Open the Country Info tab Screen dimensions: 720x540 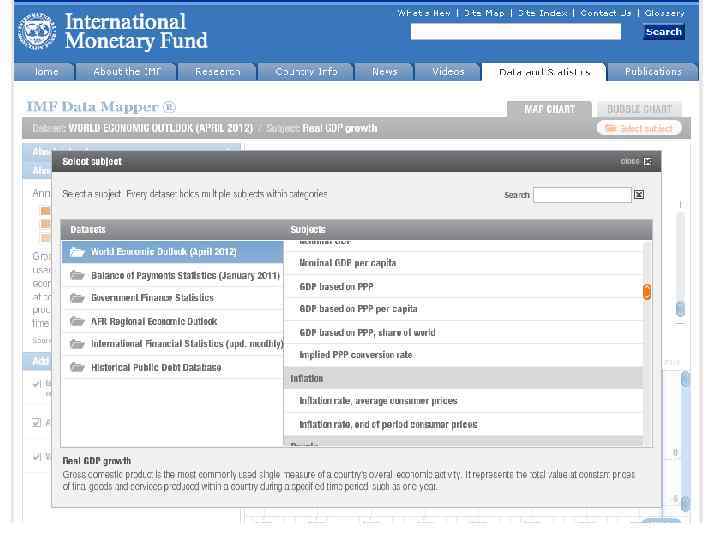(x=306, y=72)
